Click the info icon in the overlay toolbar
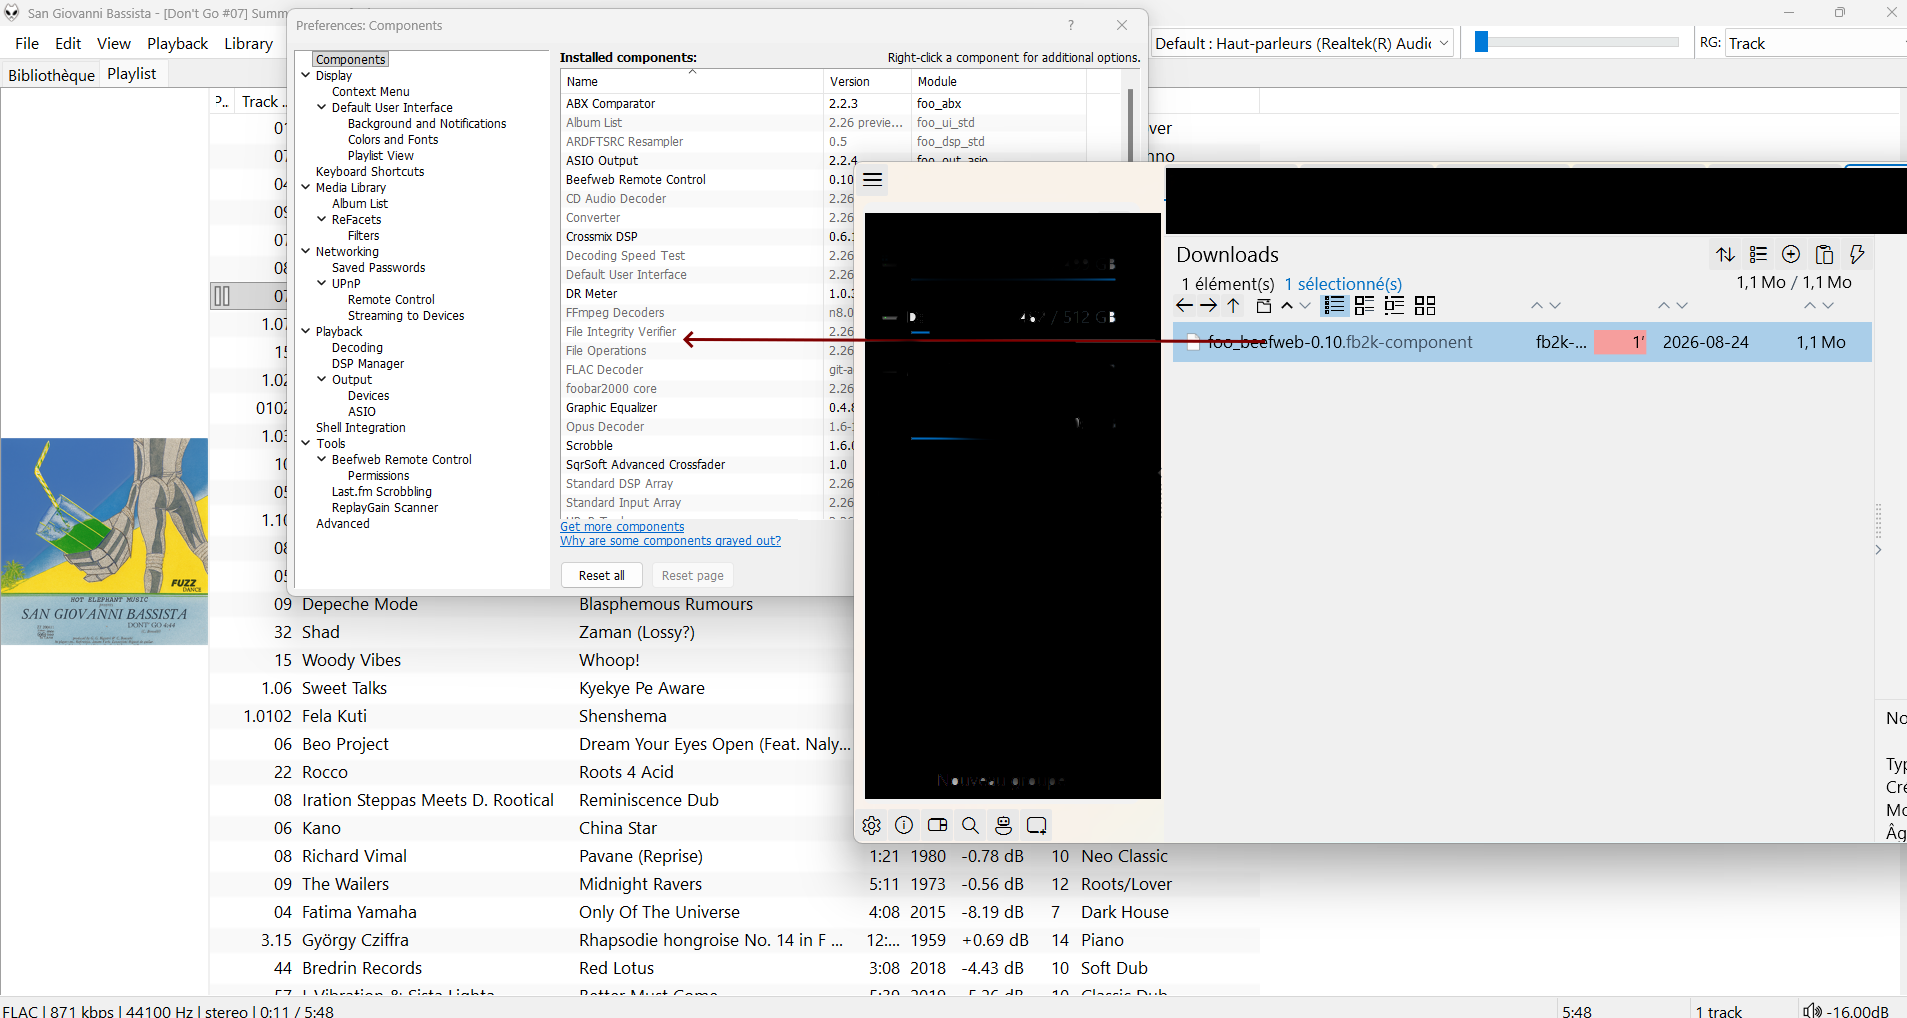This screenshot has width=1907, height=1018. click(904, 825)
